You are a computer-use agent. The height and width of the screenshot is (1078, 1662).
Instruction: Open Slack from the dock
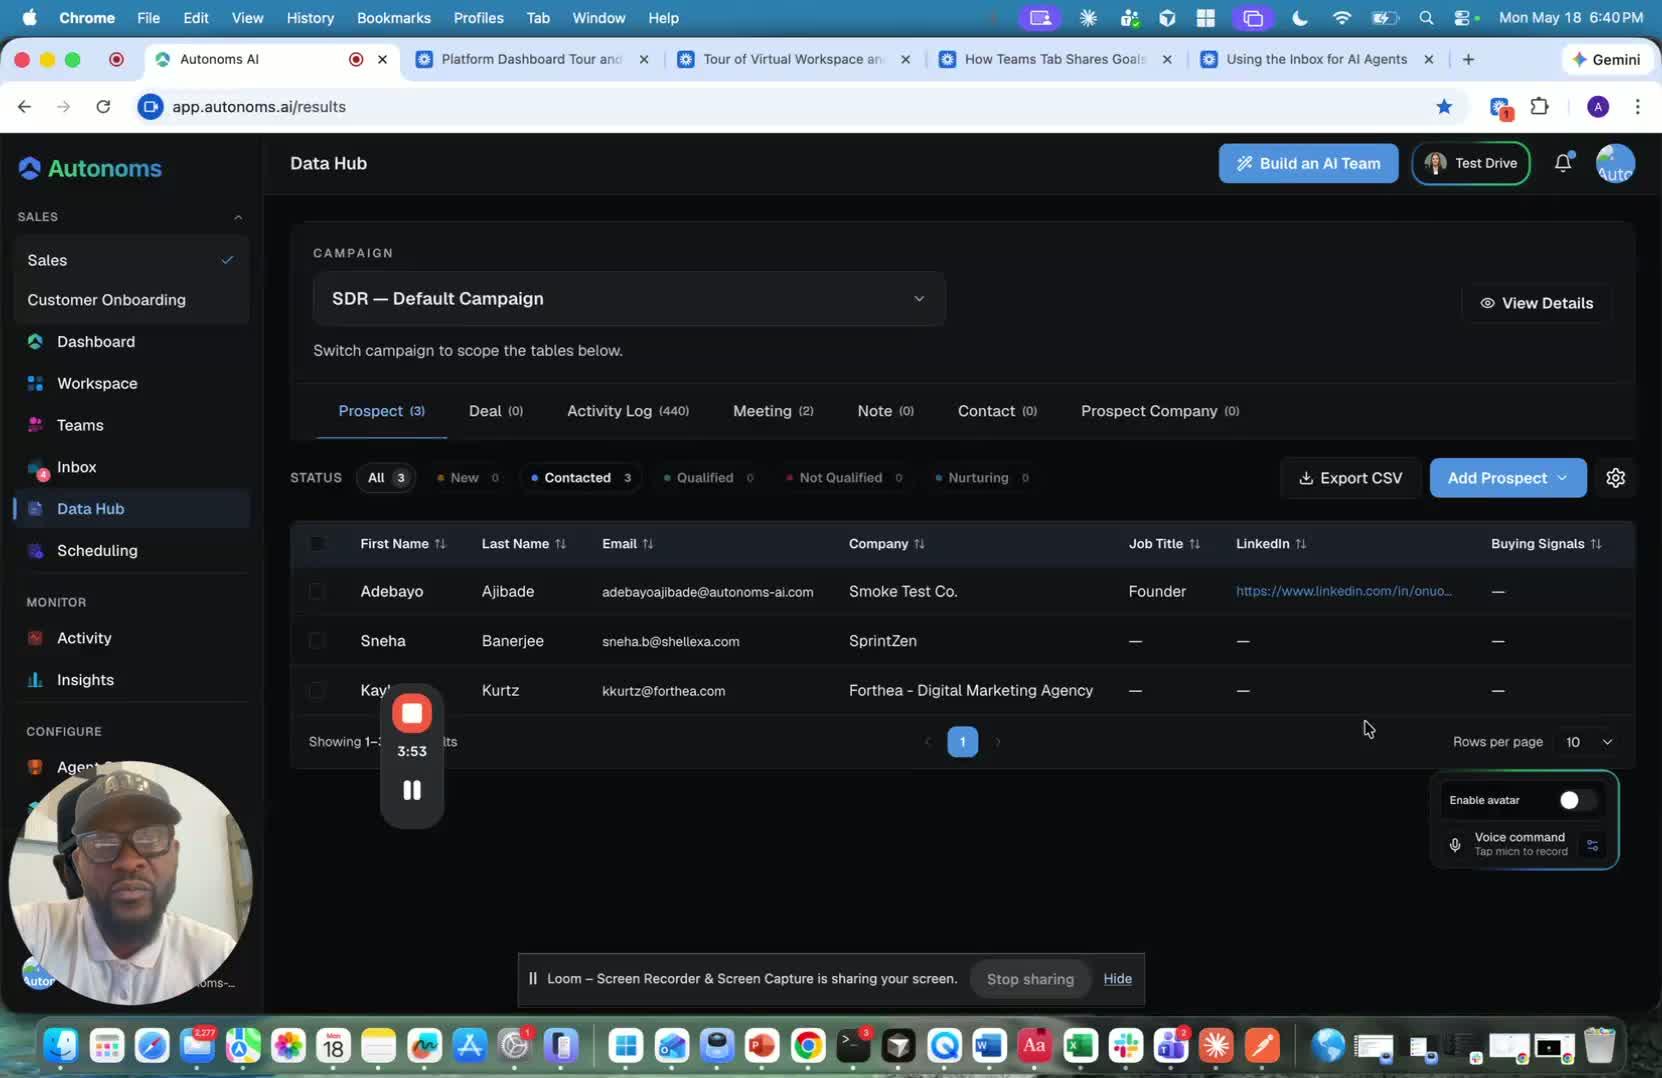pos(1125,1046)
